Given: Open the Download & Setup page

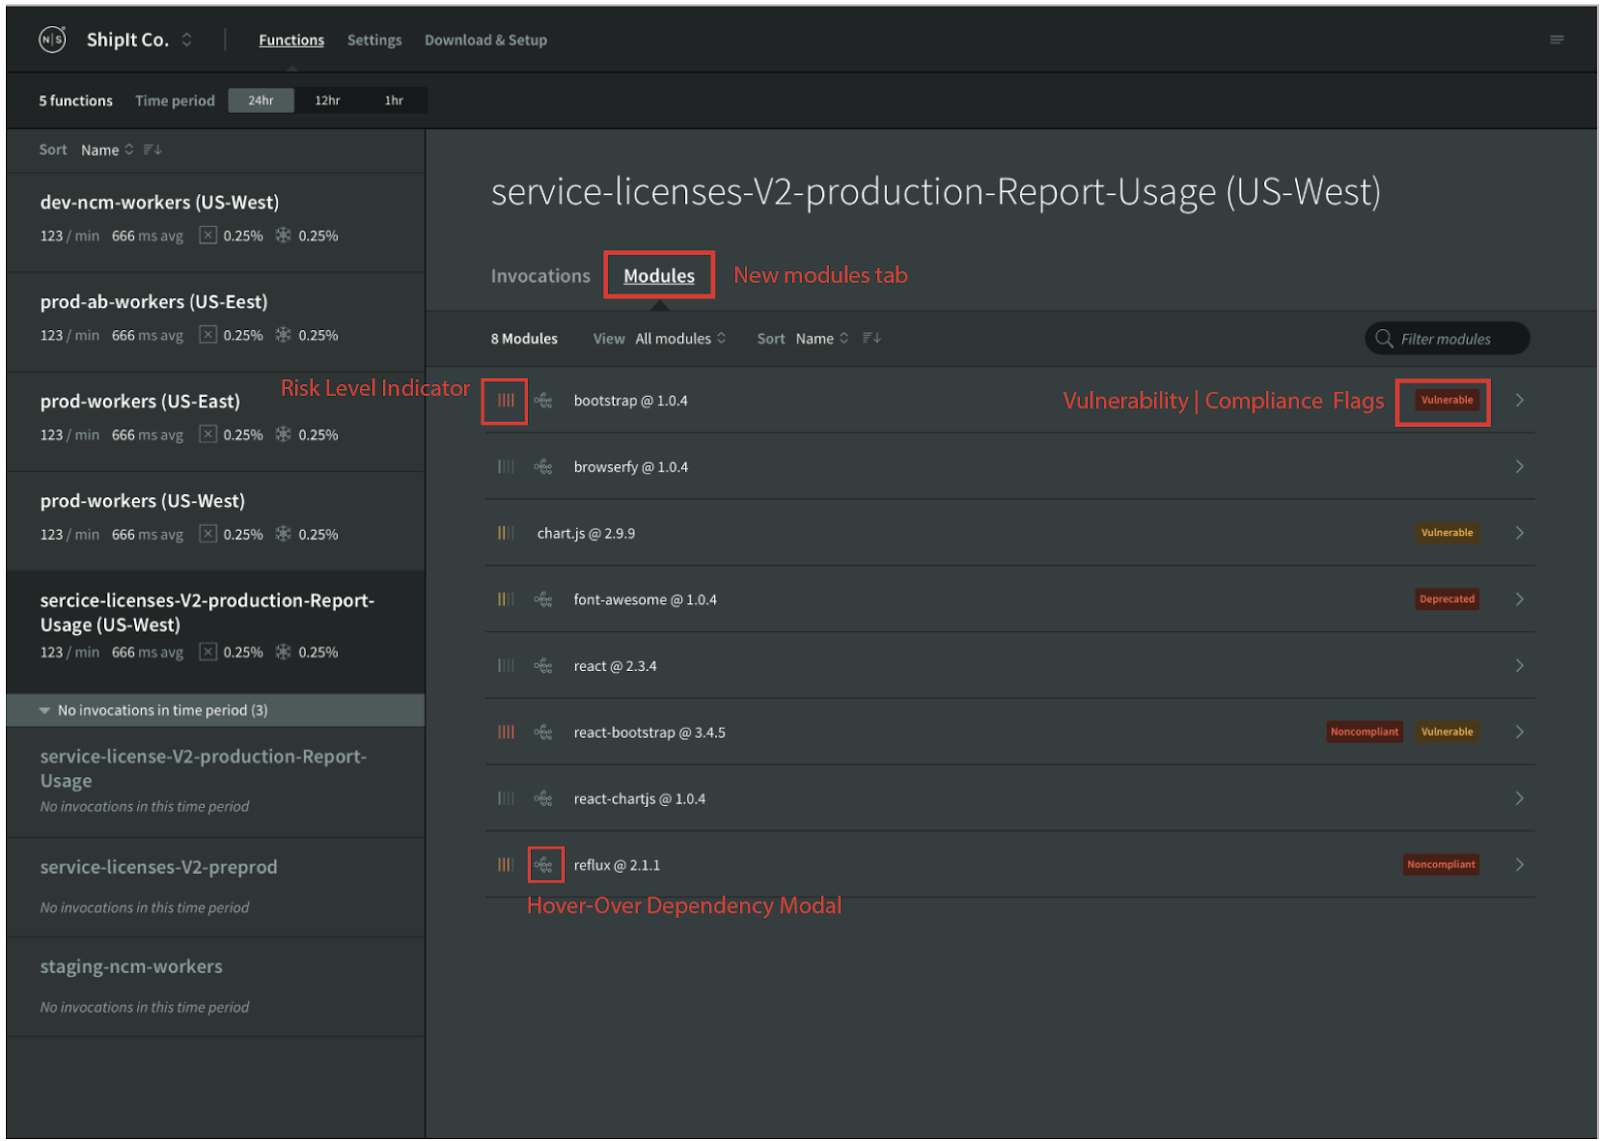Looking at the screenshot, I should click(x=485, y=40).
